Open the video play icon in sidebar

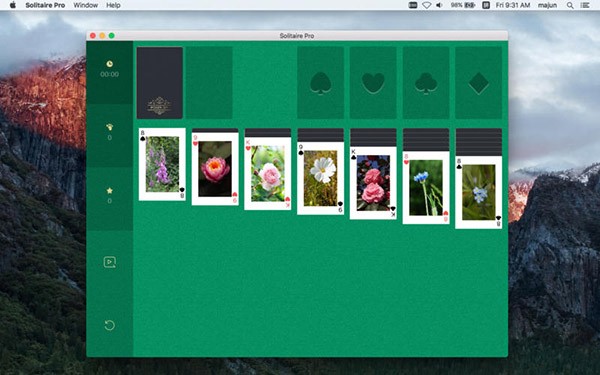click(x=109, y=262)
